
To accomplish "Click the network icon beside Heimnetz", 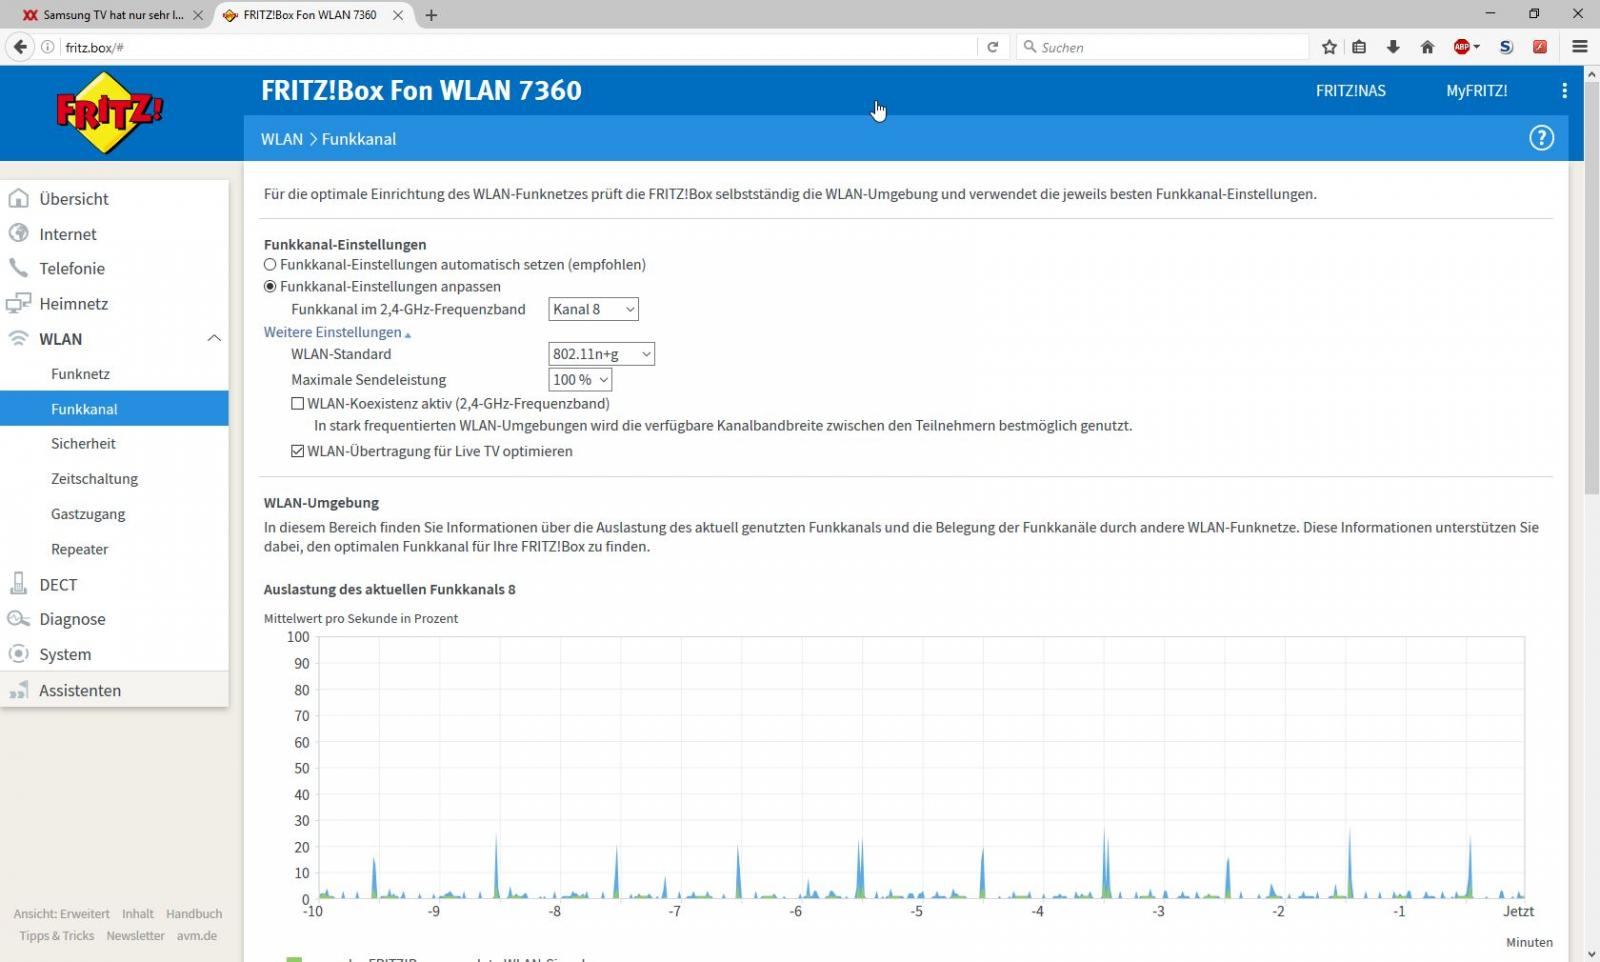I will 18,303.
